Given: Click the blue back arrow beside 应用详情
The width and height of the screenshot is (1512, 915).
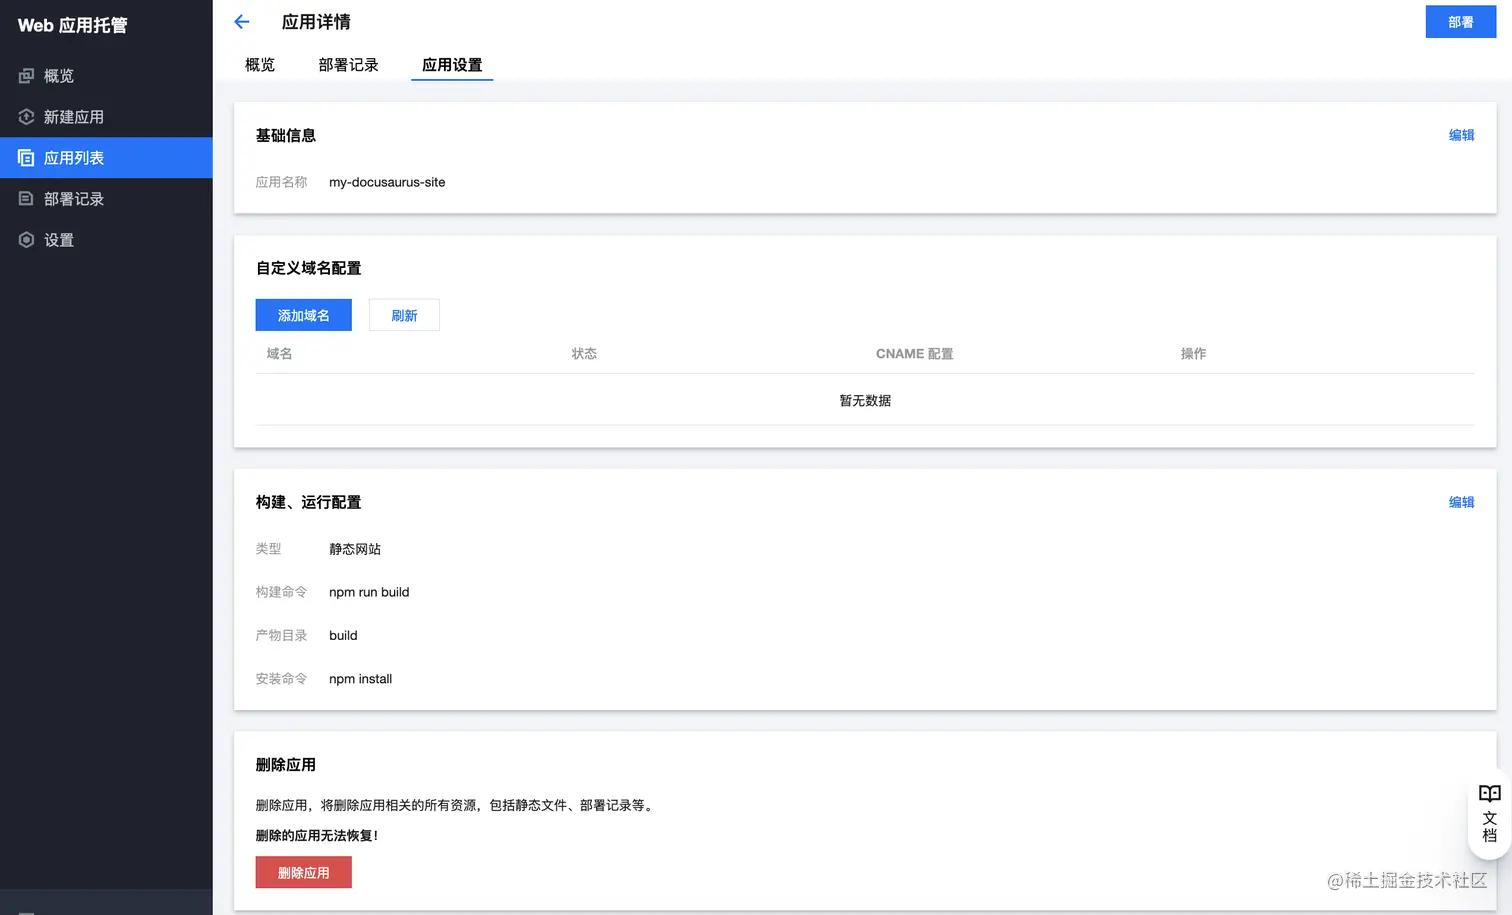Looking at the screenshot, I should [241, 21].
